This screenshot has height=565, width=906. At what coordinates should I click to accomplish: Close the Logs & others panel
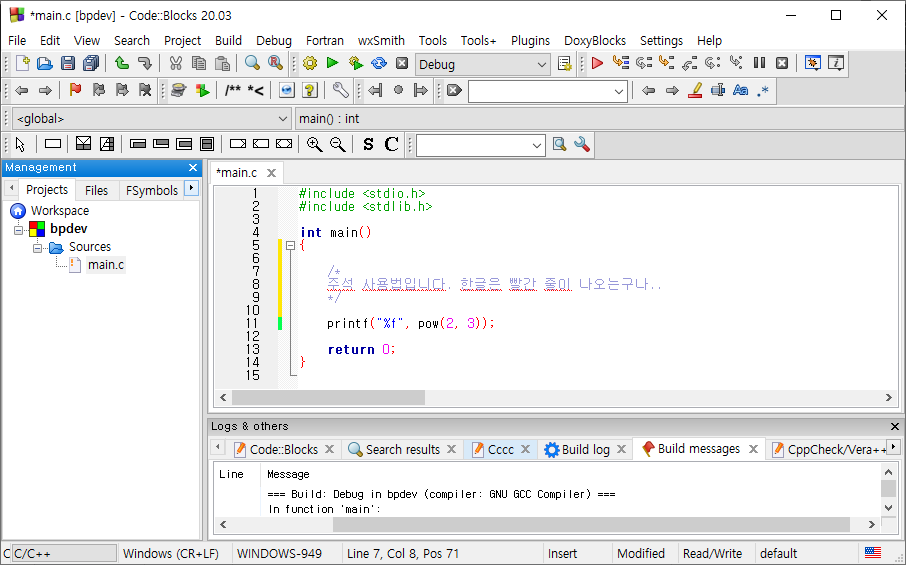pos(894,426)
